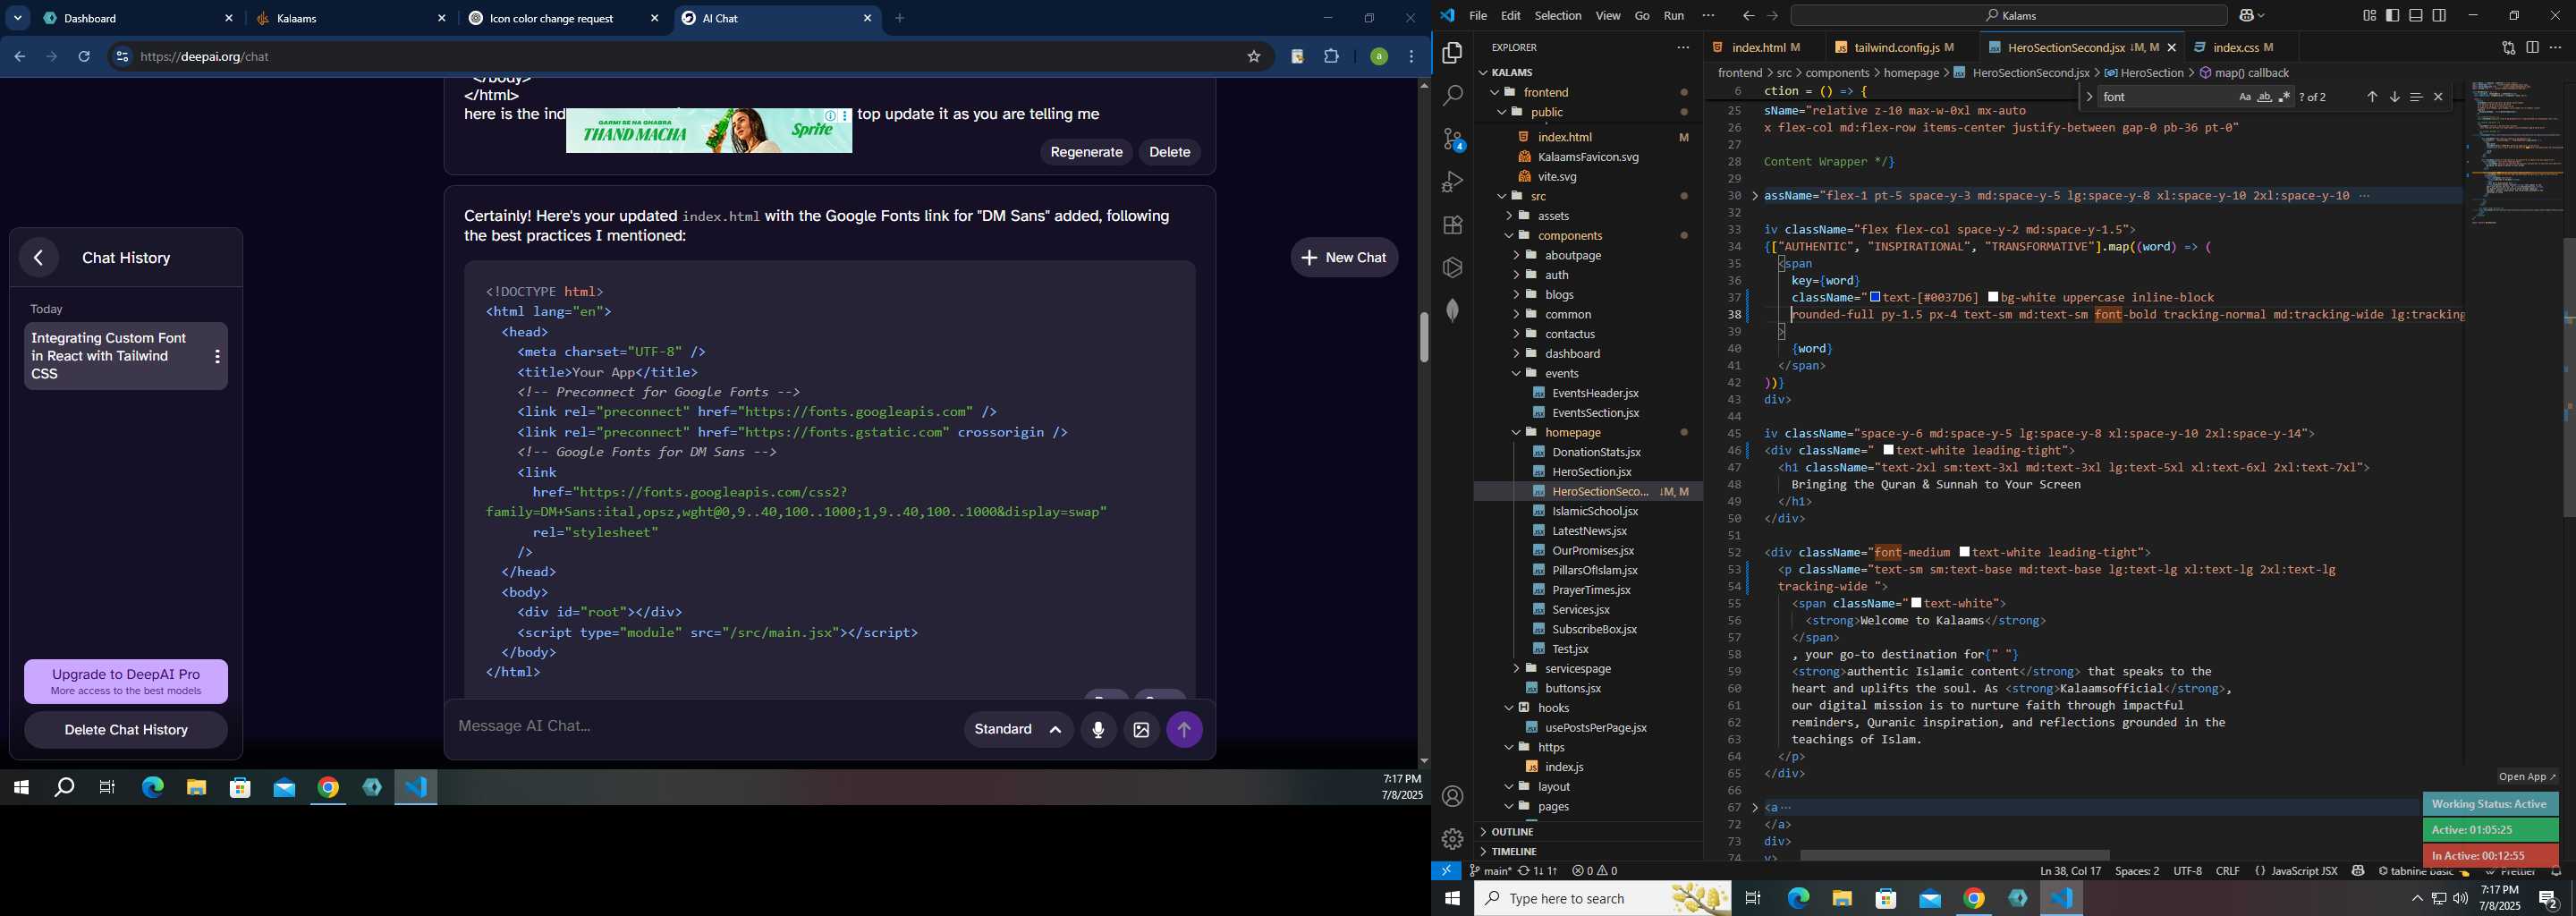
Task: Click the Regenerate button in DeepAI chat
Action: coord(1086,152)
